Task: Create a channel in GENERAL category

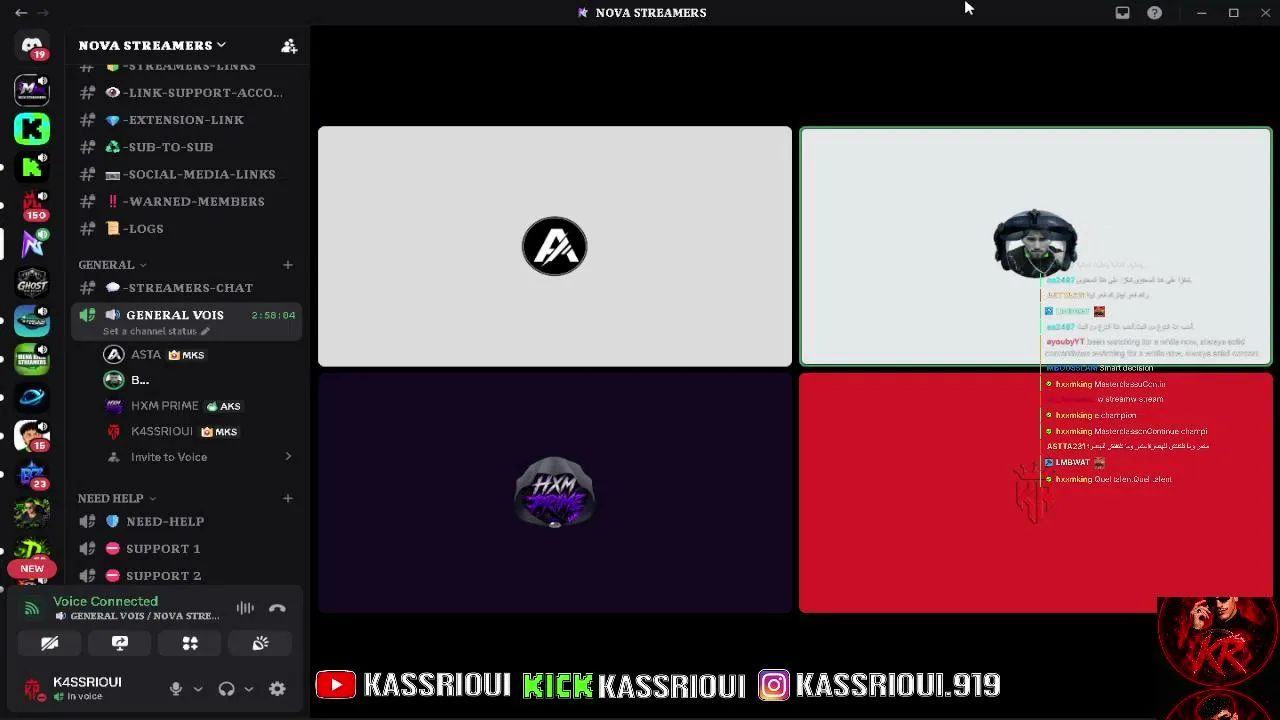Action: click(x=288, y=265)
